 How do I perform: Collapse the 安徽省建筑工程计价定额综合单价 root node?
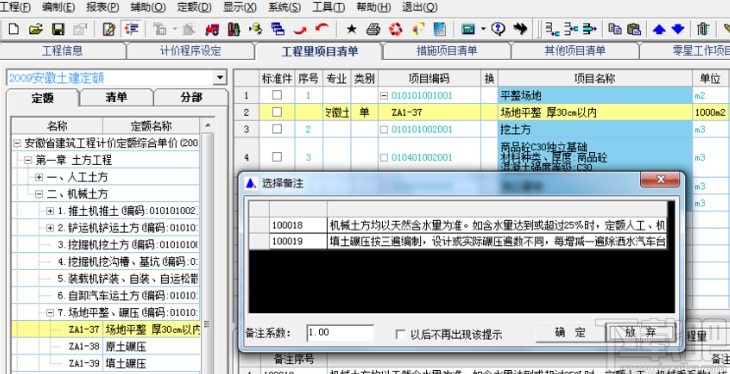tap(17, 143)
